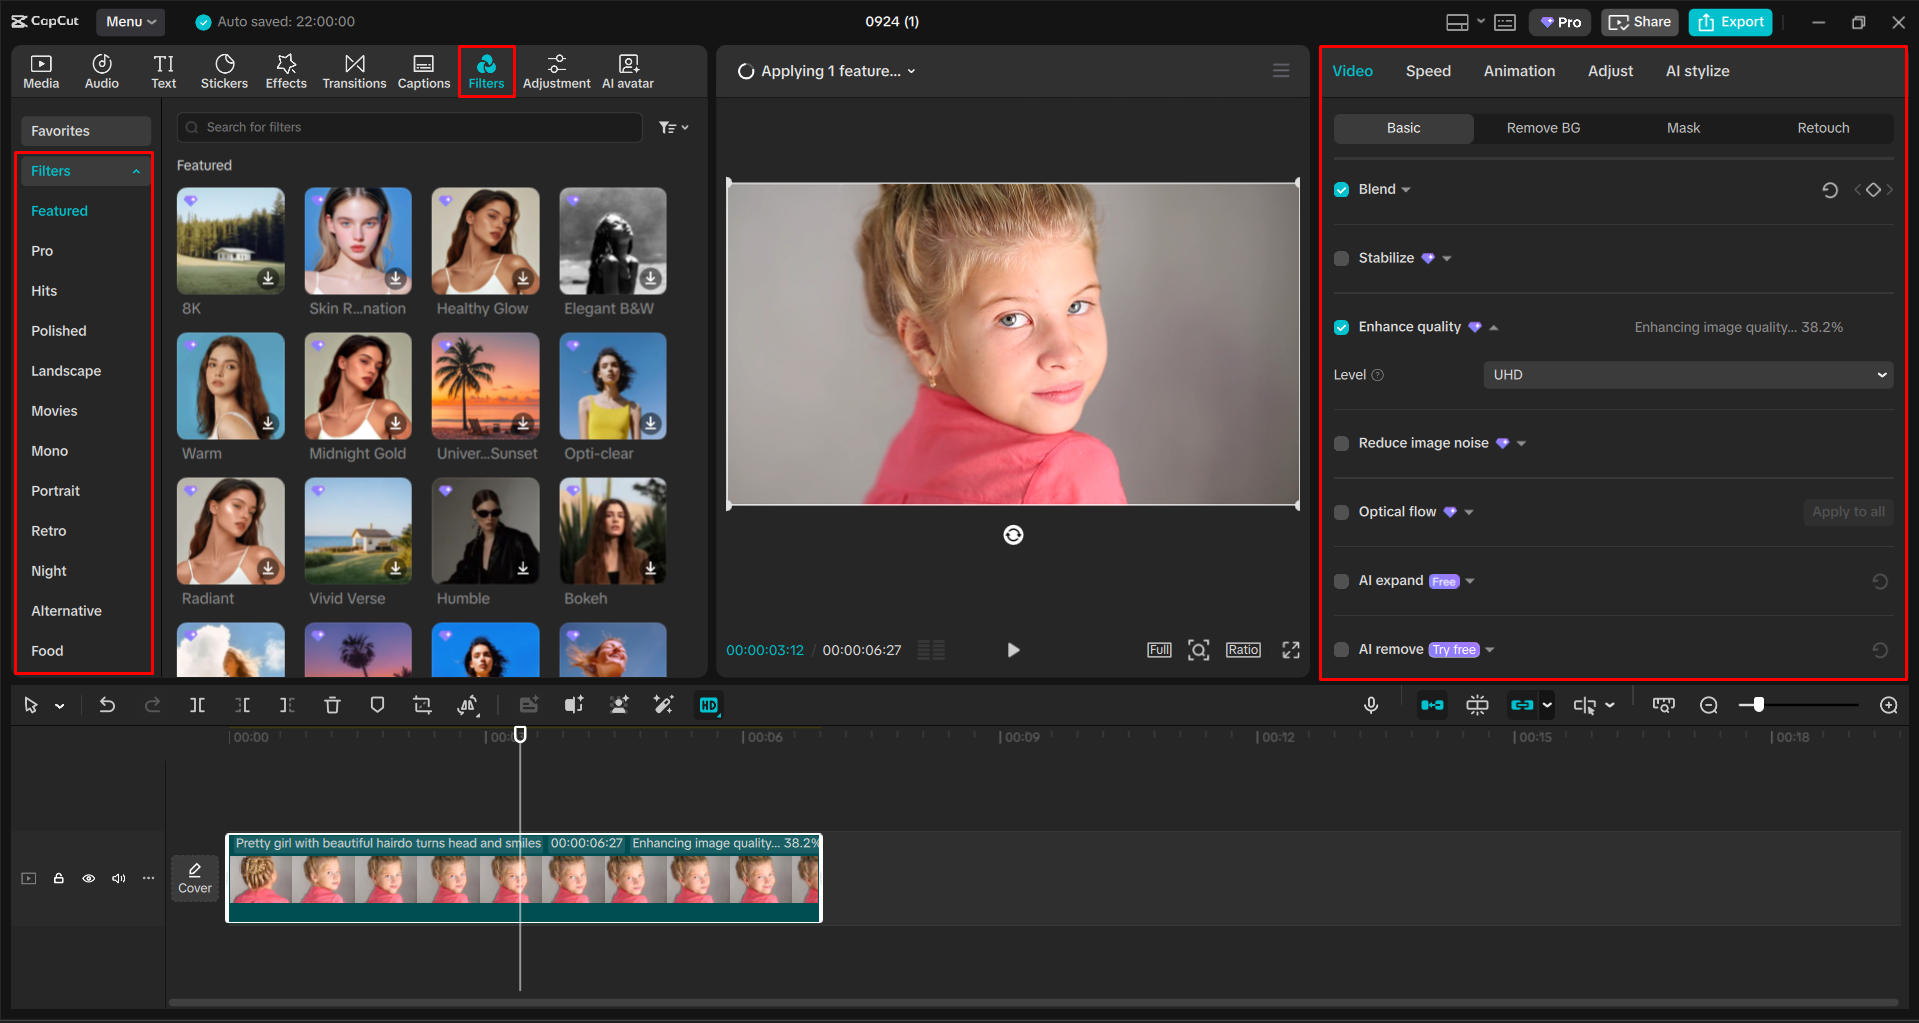Viewport: 1919px width, 1023px height.
Task: Enable the Reduce image noise option
Action: pyautogui.click(x=1341, y=443)
